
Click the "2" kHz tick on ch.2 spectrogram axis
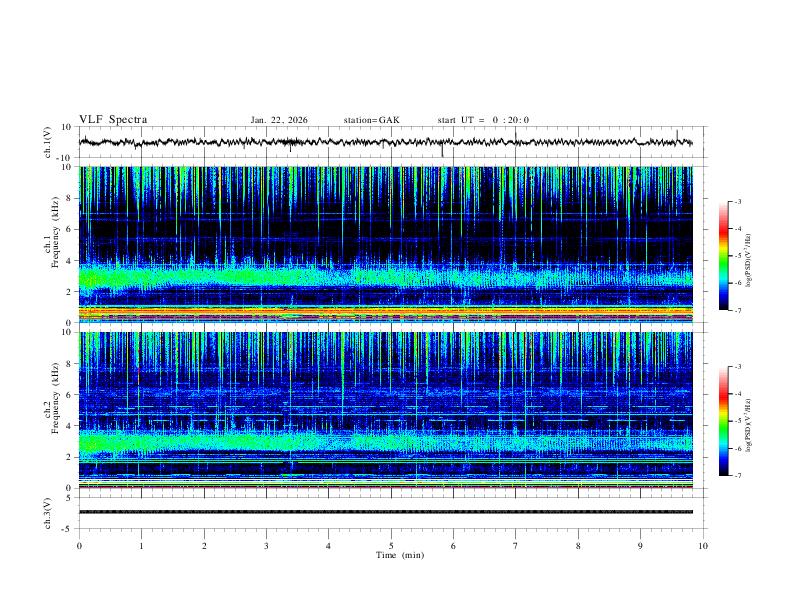(x=69, y=457)
